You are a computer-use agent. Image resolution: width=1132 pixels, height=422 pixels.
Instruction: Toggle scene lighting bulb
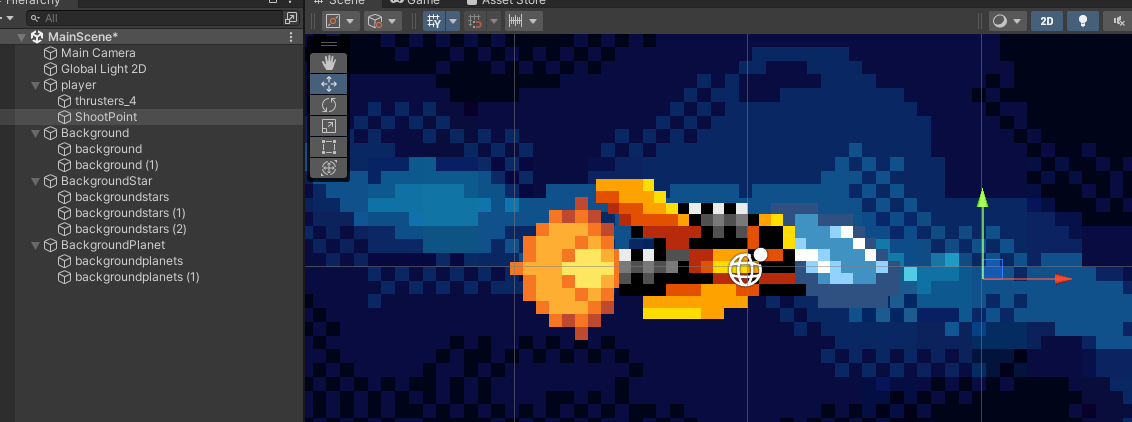[1083, 21]
